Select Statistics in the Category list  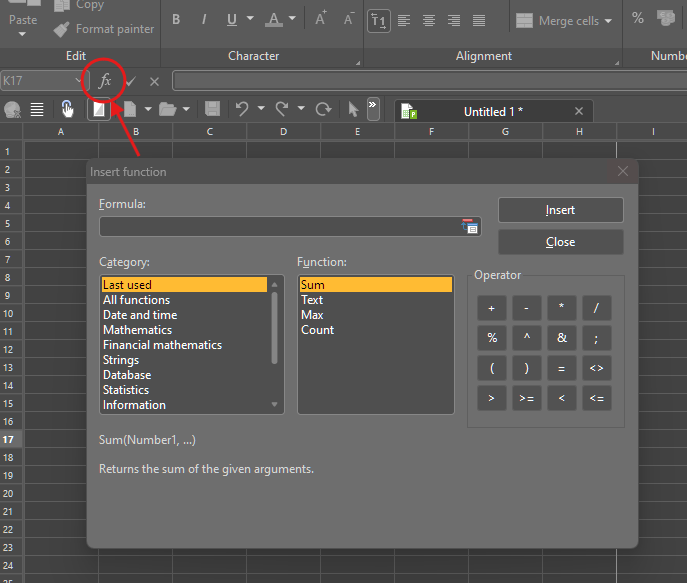126,390
